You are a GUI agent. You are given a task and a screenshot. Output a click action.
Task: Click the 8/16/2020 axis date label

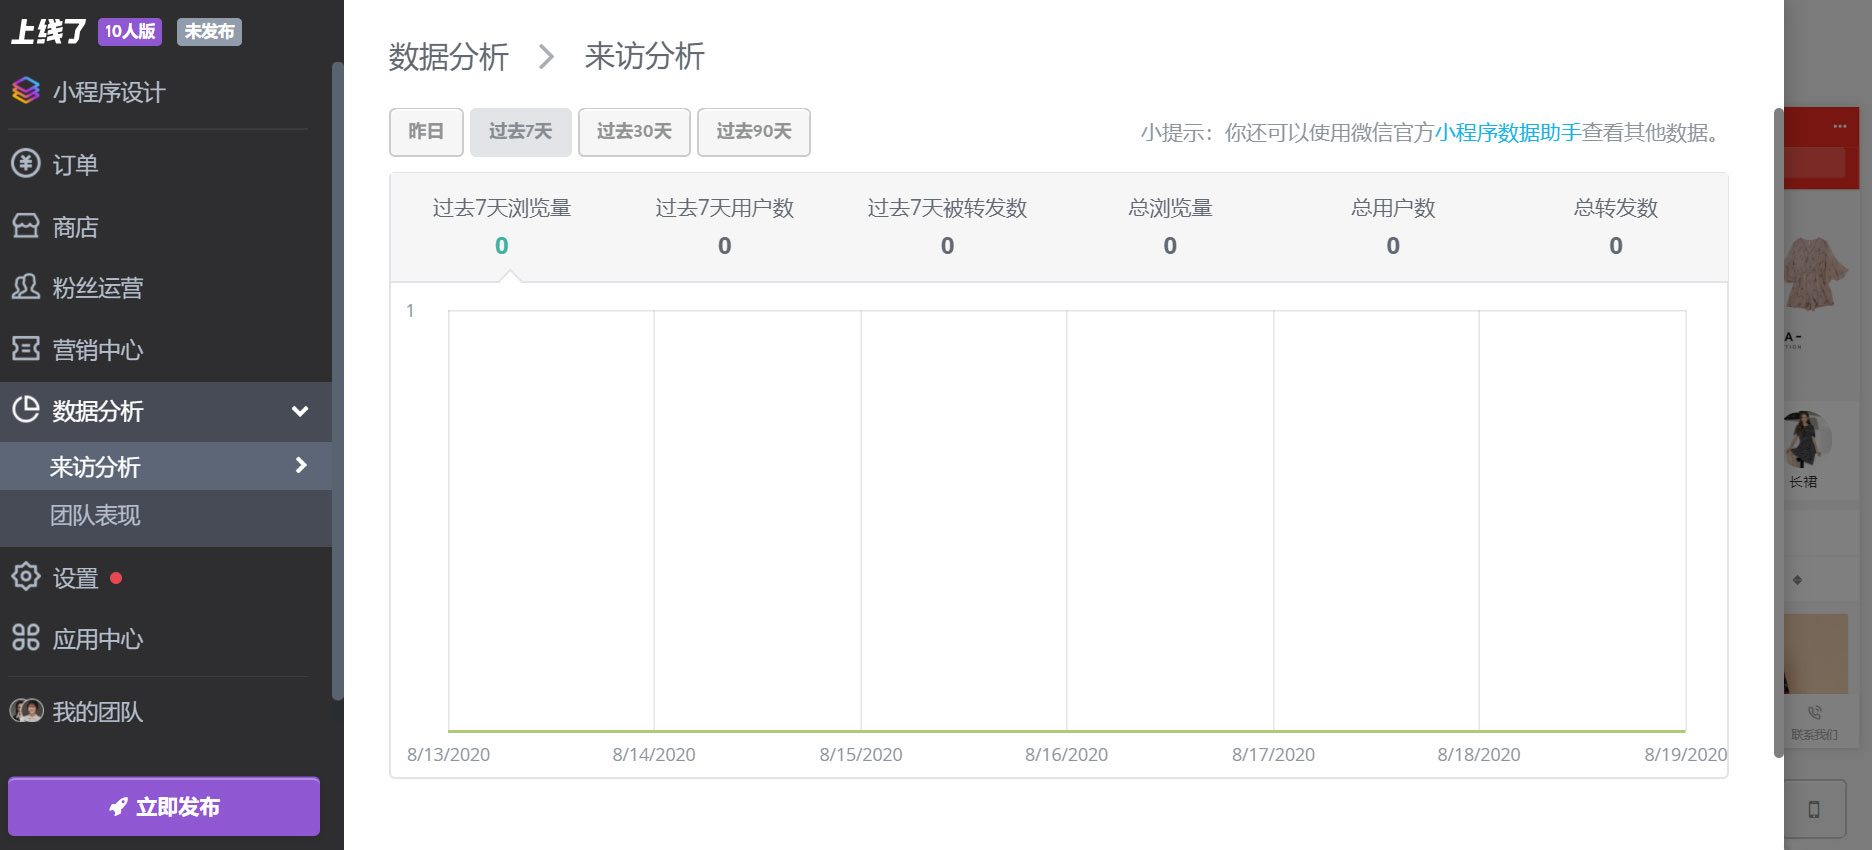(1066, 755)
